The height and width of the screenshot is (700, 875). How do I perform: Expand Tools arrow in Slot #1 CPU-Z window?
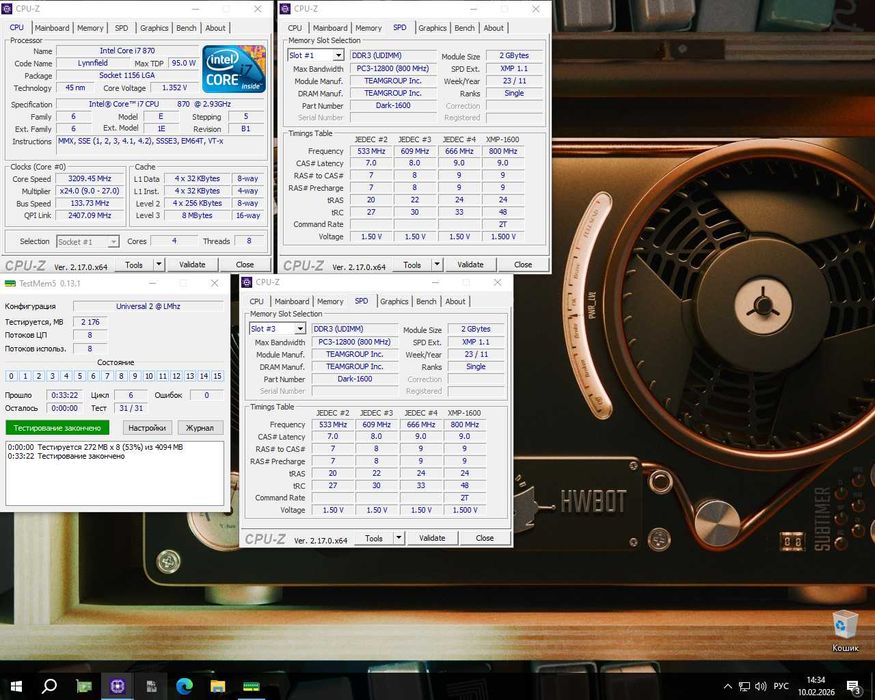point(437,265)
